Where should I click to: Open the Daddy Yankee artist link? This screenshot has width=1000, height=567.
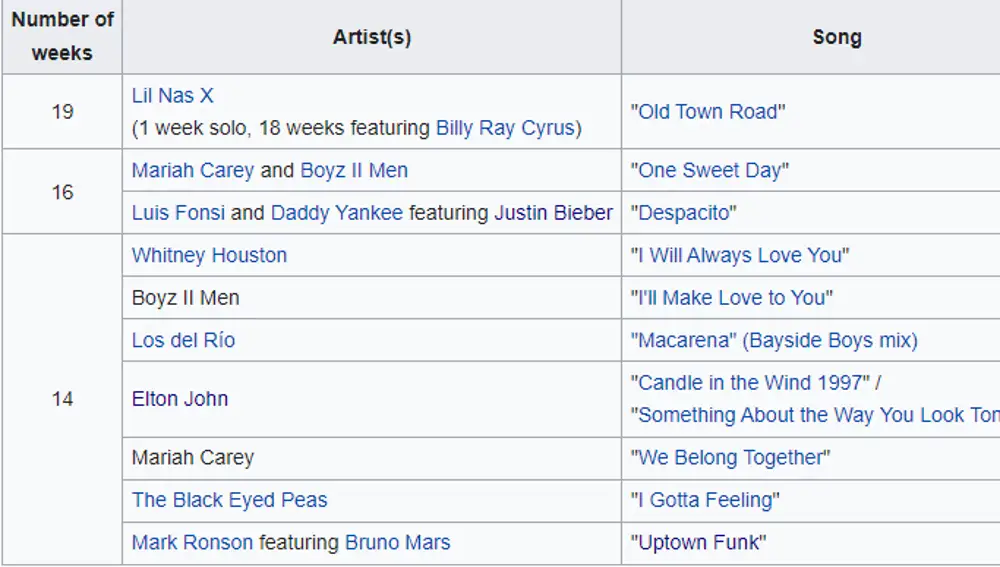337,212
